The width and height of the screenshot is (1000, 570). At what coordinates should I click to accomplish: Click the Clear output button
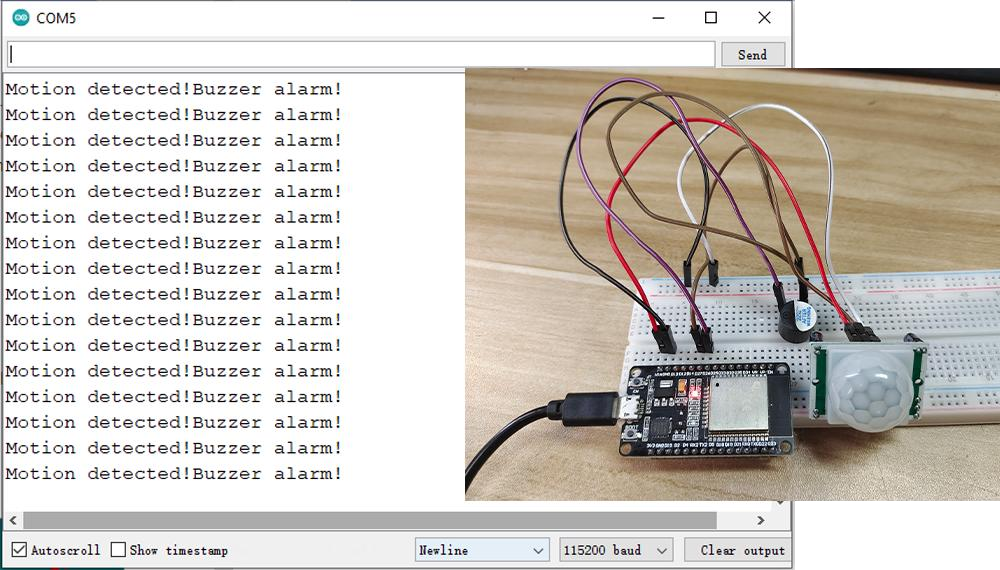pyautogui.click(x=738, y=550)
